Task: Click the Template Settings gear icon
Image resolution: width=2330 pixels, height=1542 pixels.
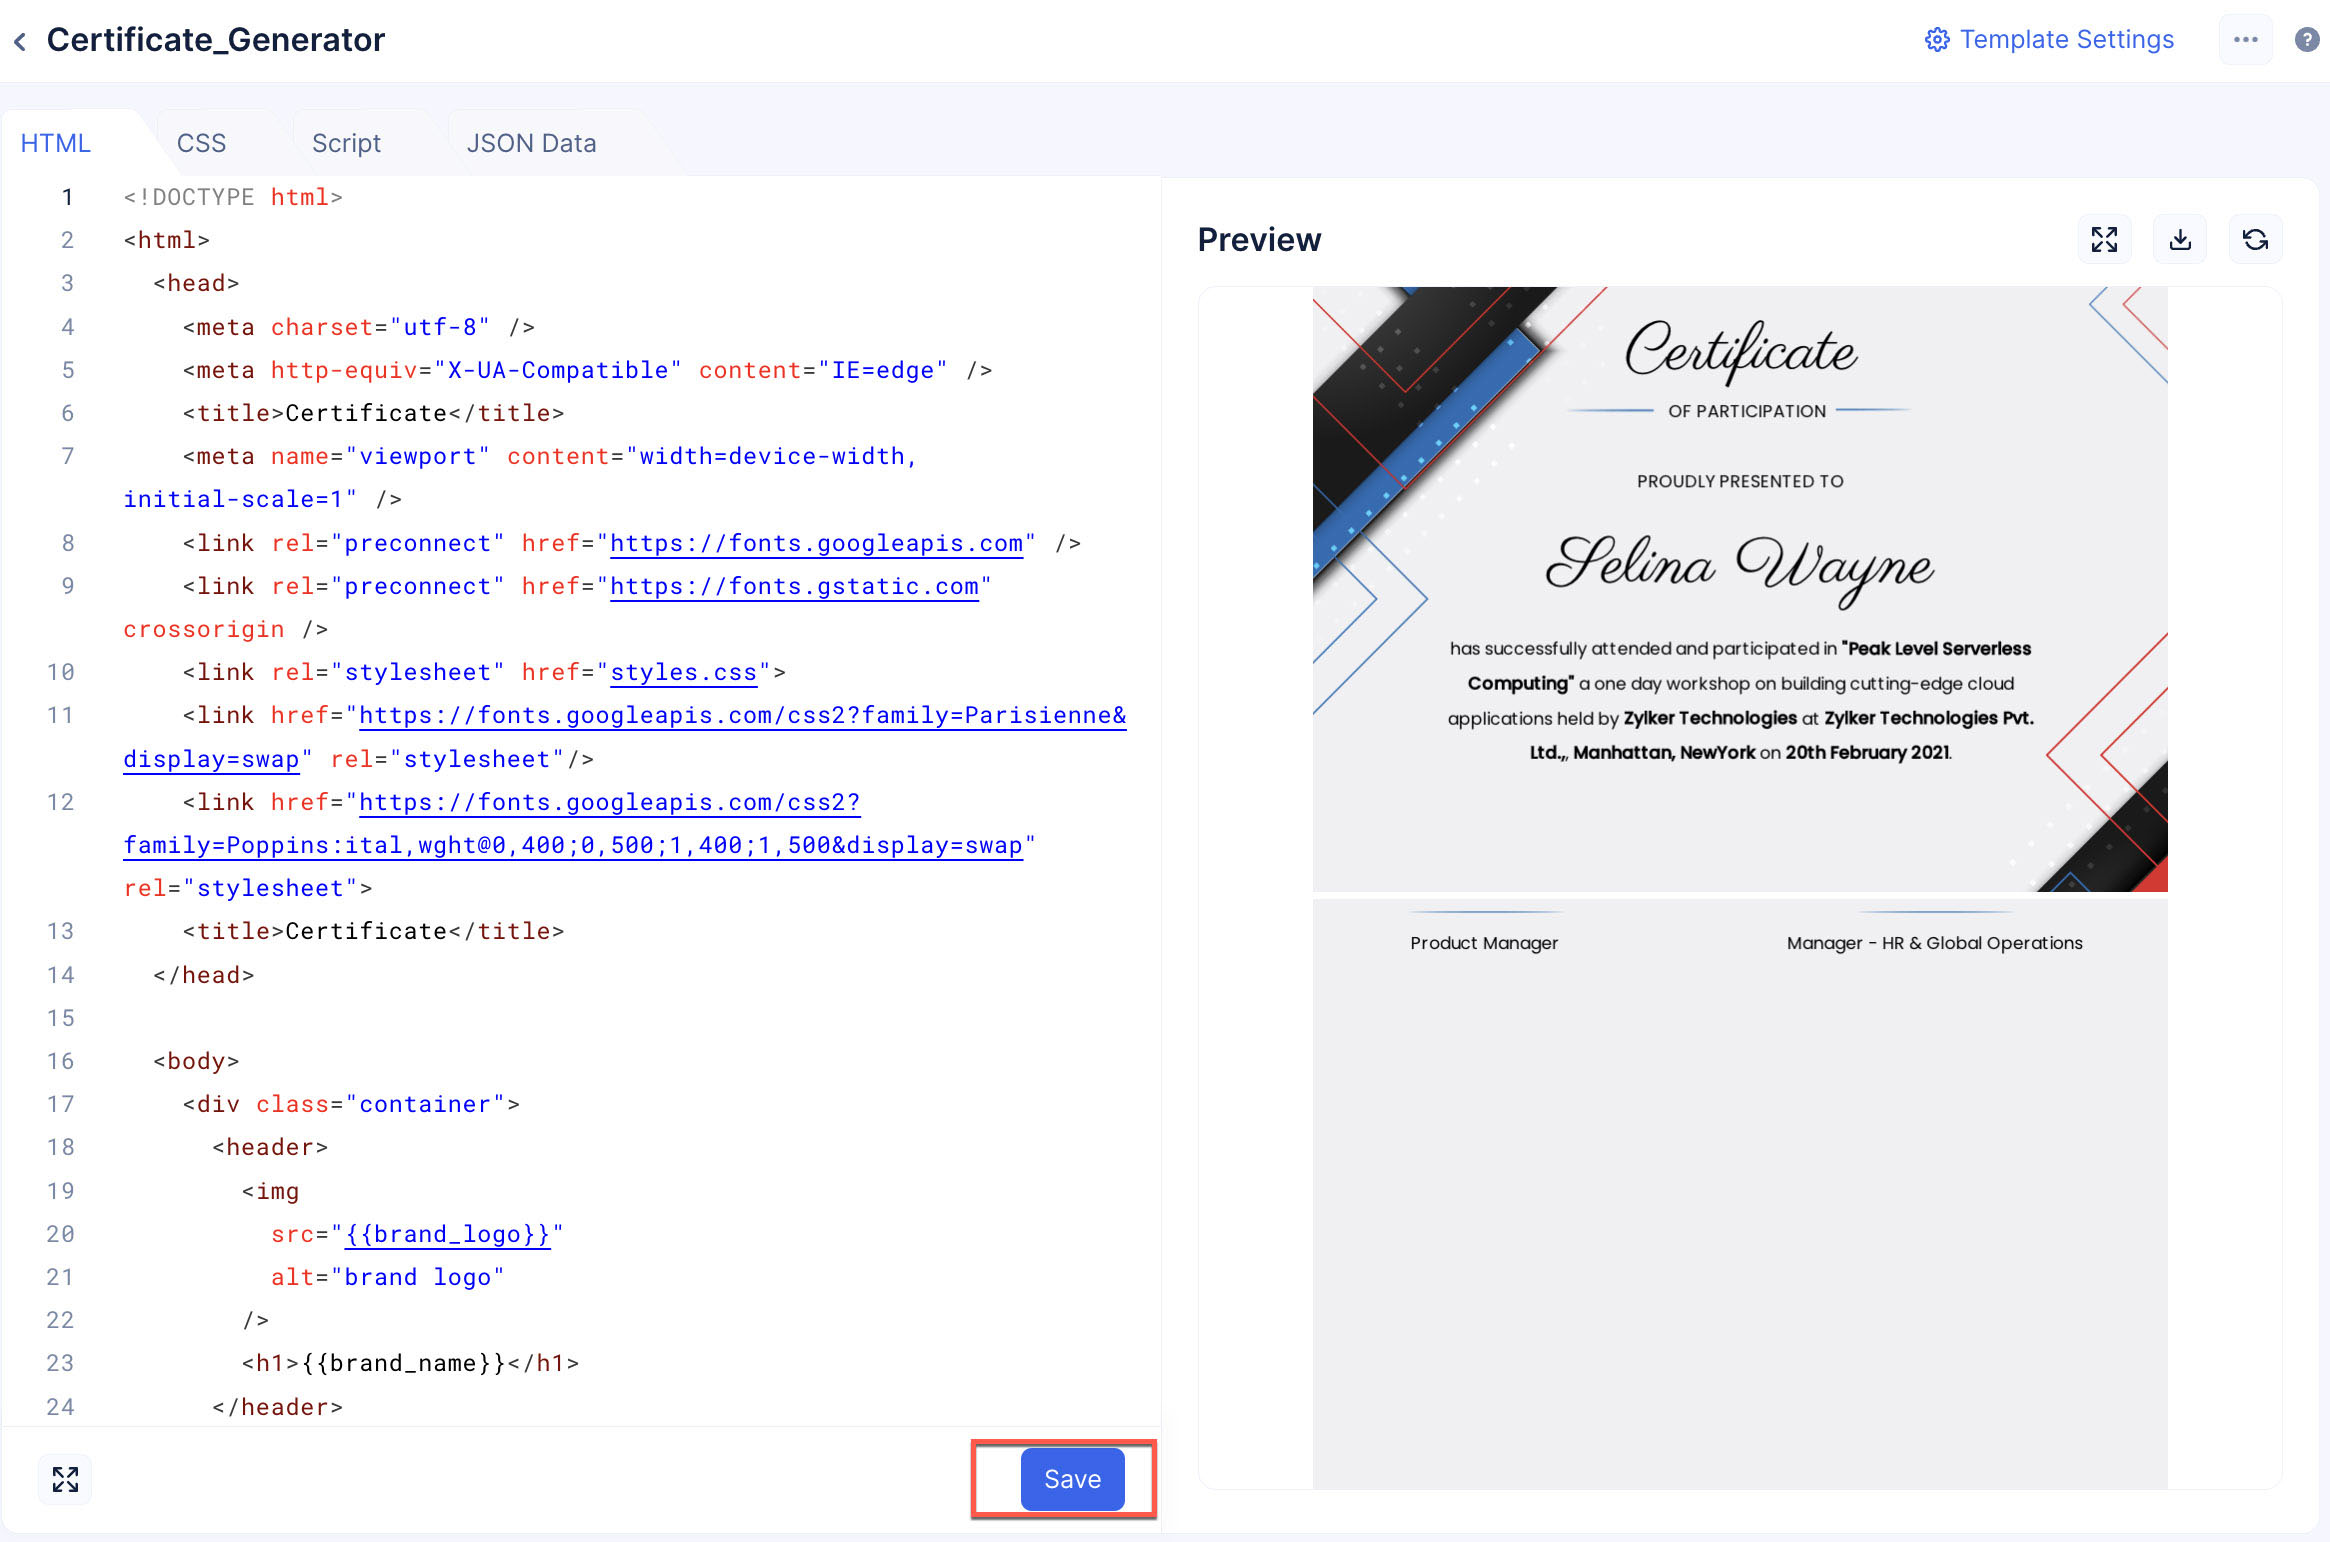Action: (1937, 40)
